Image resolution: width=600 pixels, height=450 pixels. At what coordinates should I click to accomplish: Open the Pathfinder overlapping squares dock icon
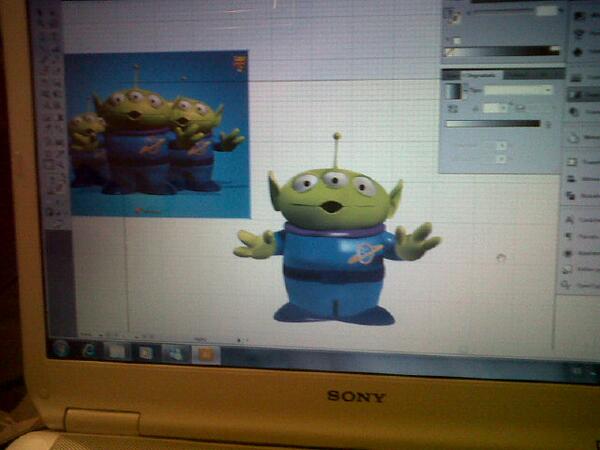tap(571, 196)
